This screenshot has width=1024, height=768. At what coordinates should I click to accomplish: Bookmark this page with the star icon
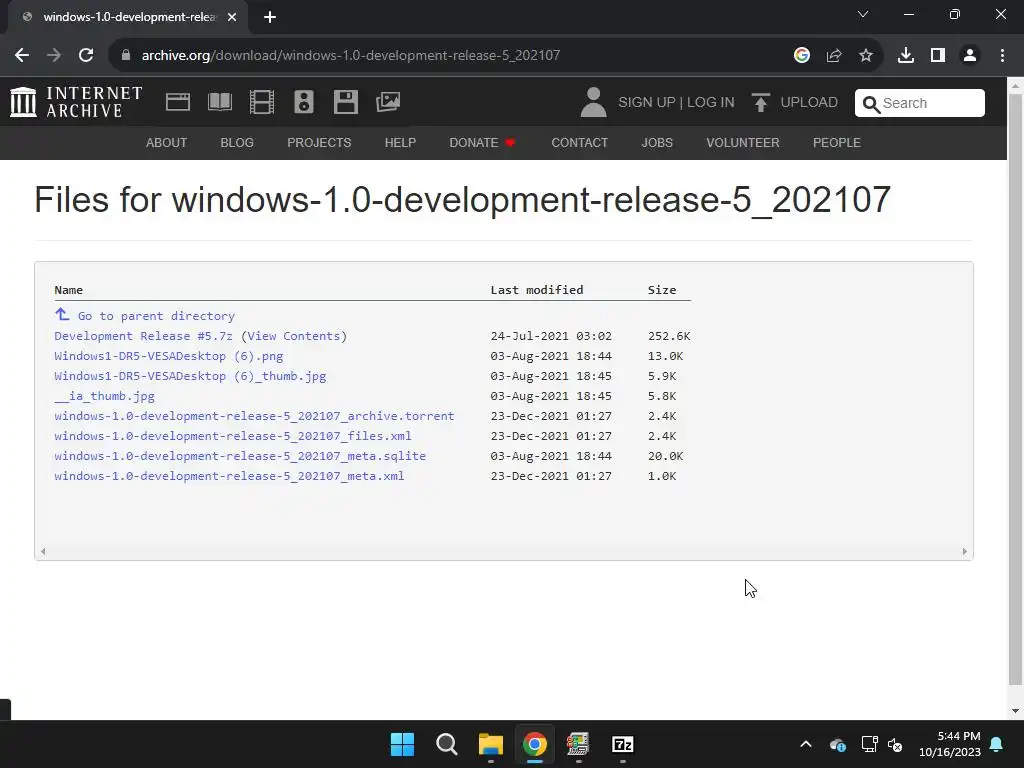point(866,56)
